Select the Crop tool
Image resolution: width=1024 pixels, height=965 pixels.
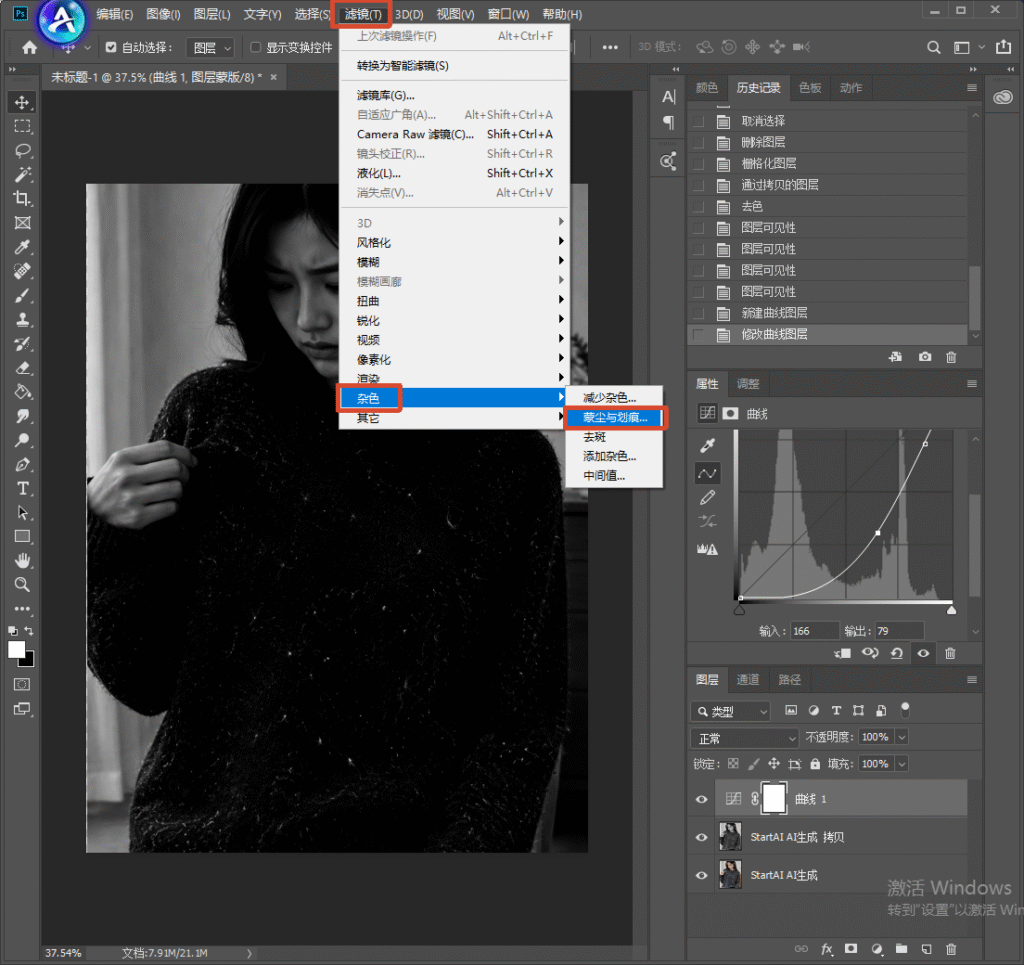22,199
